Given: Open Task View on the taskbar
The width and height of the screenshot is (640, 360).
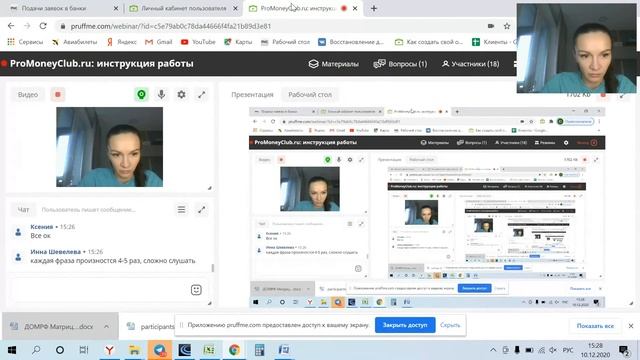Looking at the screenshot, I should pyautogui.click(x=84, y=350).
